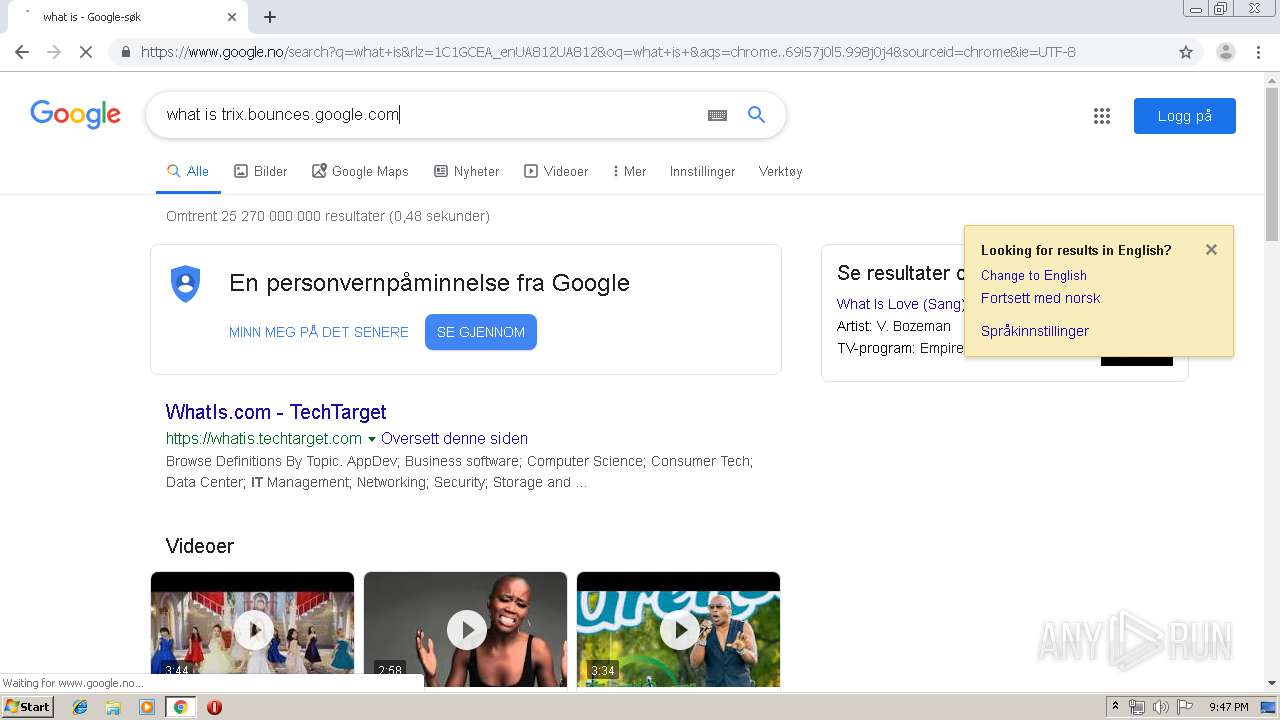Click the Google logo
The width and height of the screenshot is (1280, 720).
click(x=75, y=114)
